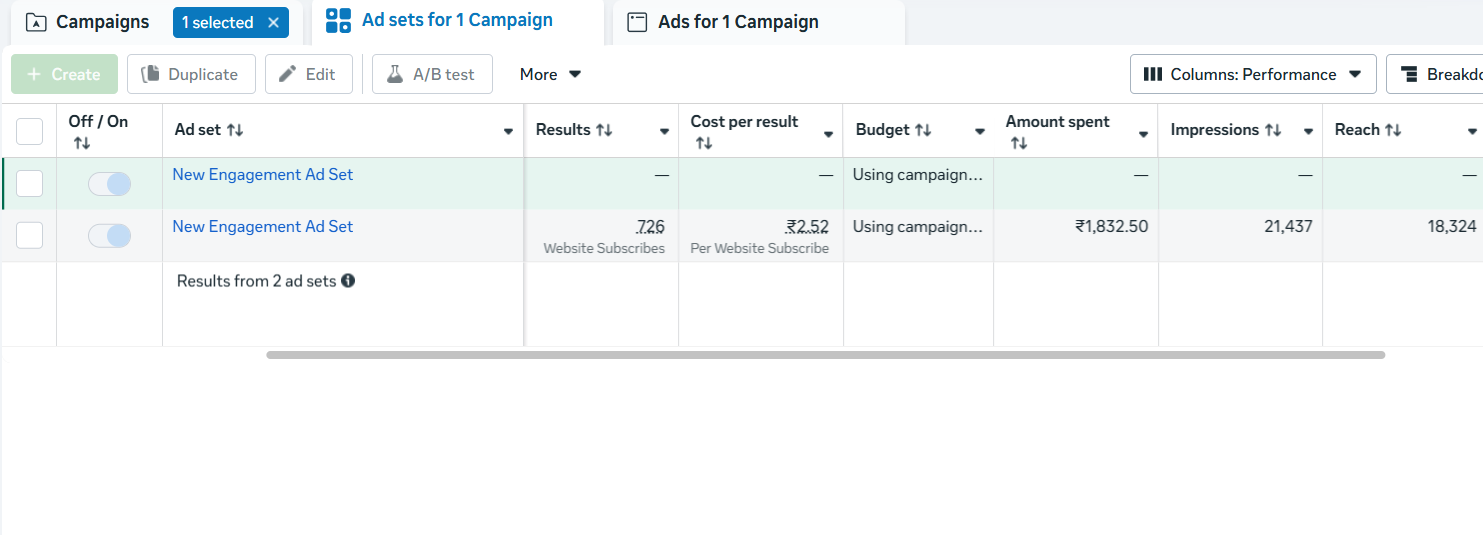Click the Per Website Subscribe label

click(x=760, y=248)
